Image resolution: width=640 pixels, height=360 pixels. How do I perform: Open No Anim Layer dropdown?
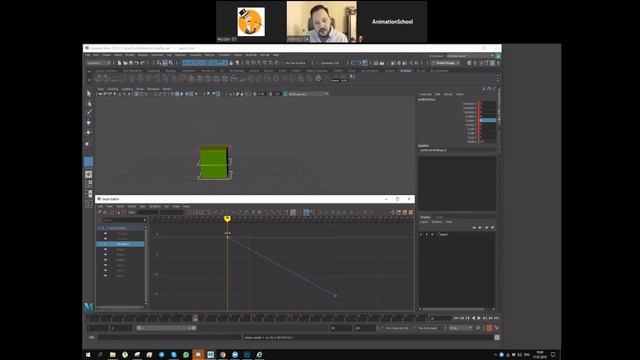(x=429, y=328)
